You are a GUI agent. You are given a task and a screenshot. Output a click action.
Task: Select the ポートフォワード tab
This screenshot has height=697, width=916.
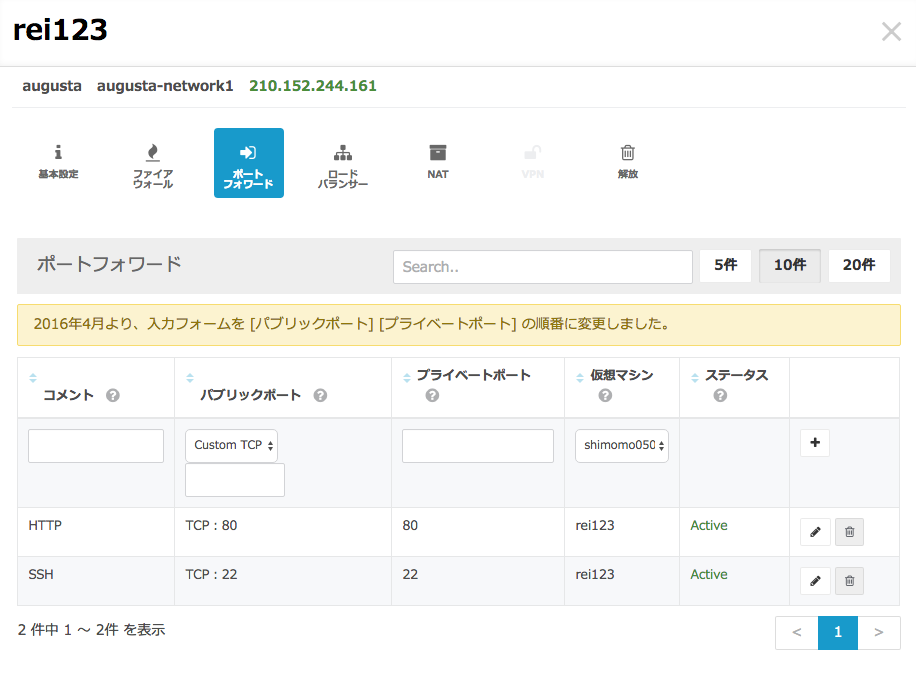point(249,162)
